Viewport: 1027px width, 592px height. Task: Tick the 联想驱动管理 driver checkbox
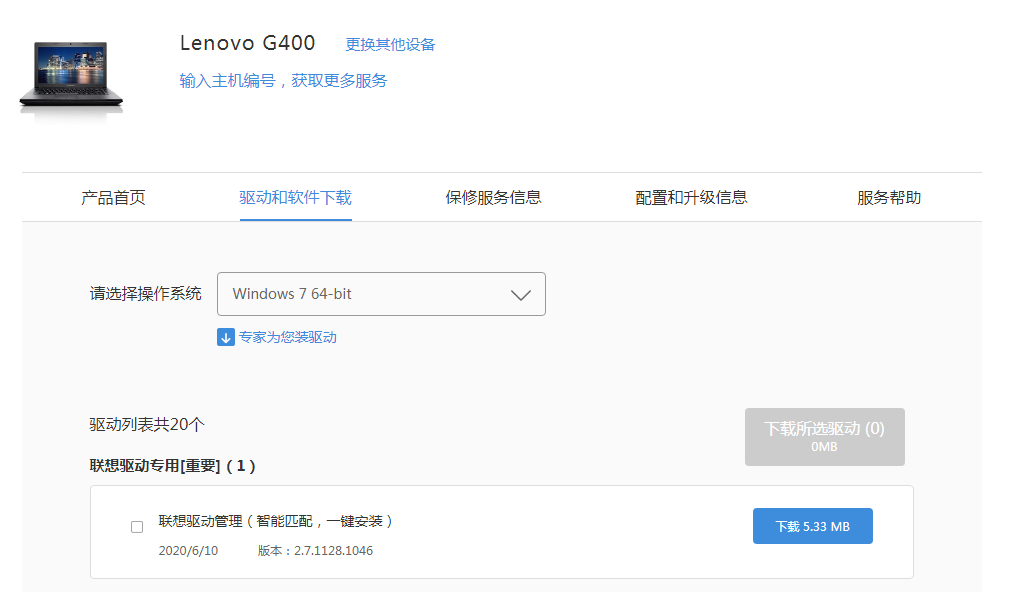point(137,527)
